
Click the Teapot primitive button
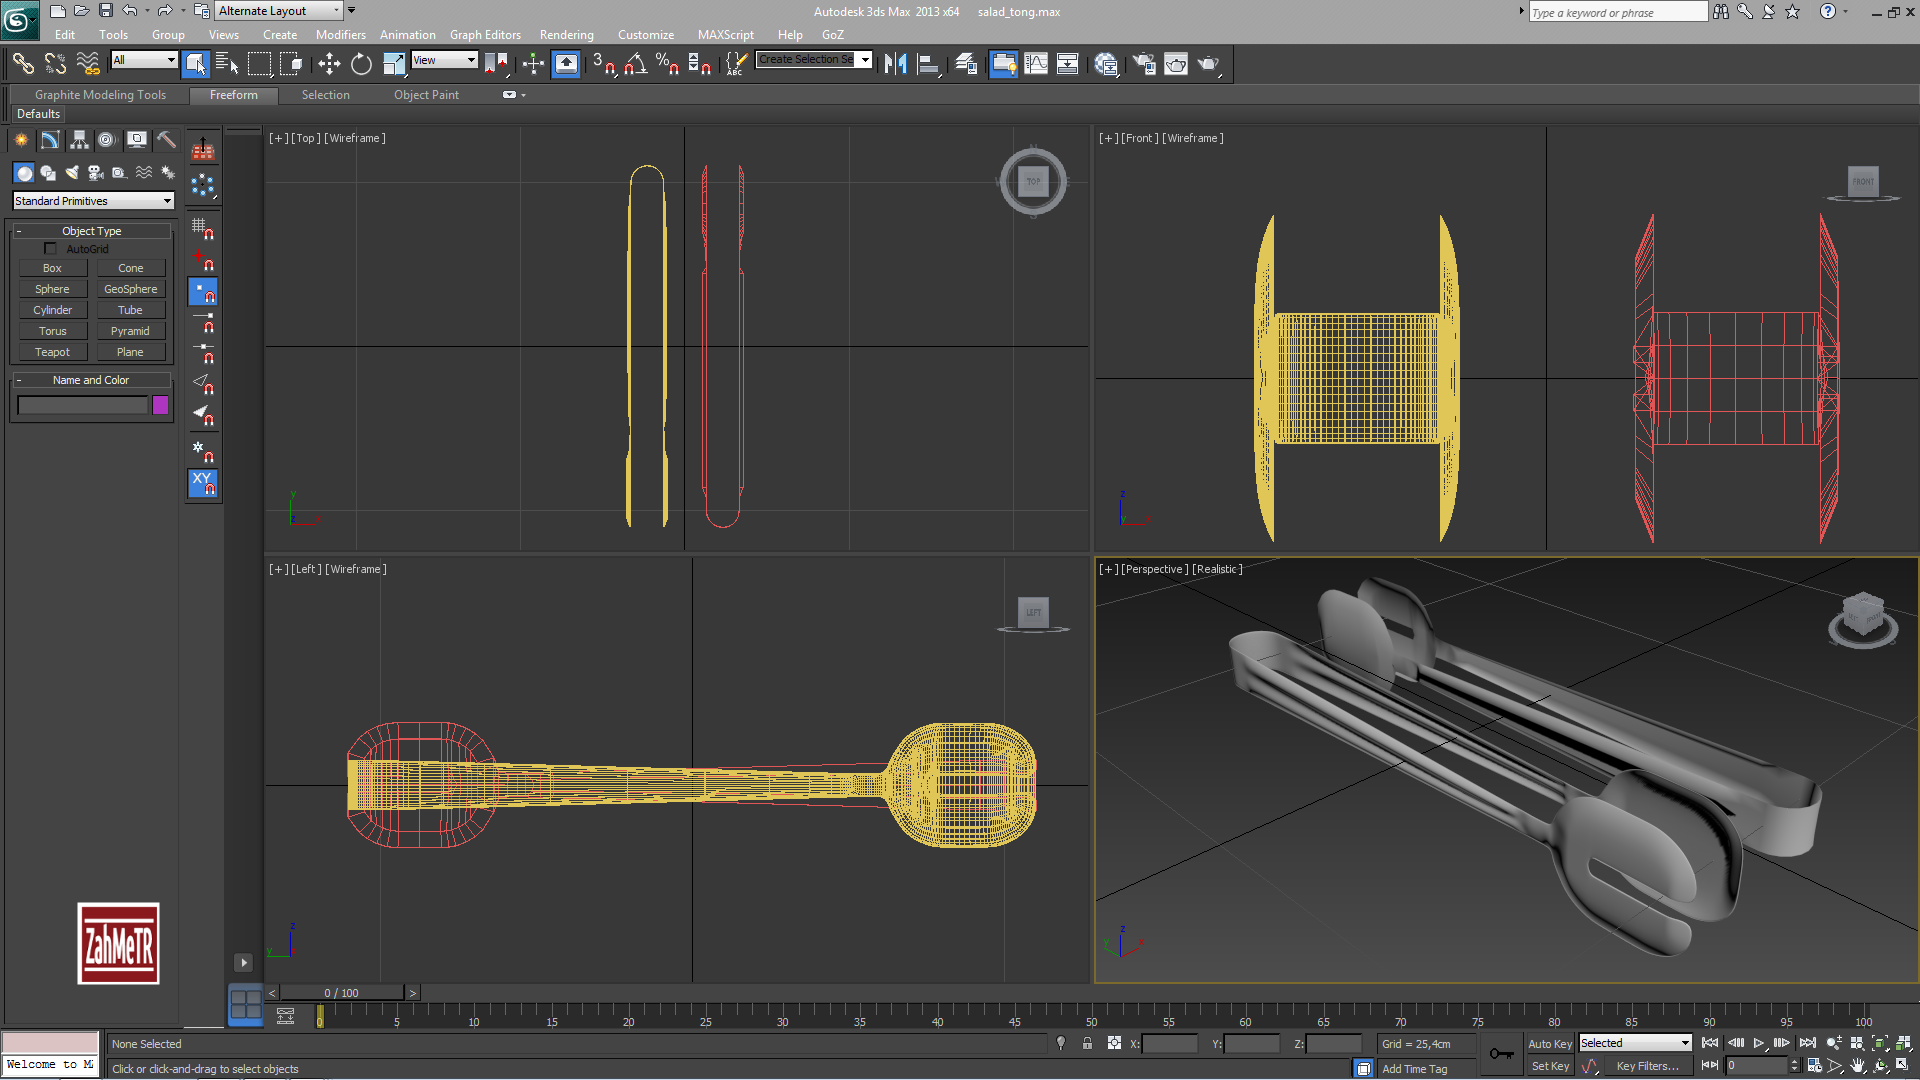[x=52, y=352]
